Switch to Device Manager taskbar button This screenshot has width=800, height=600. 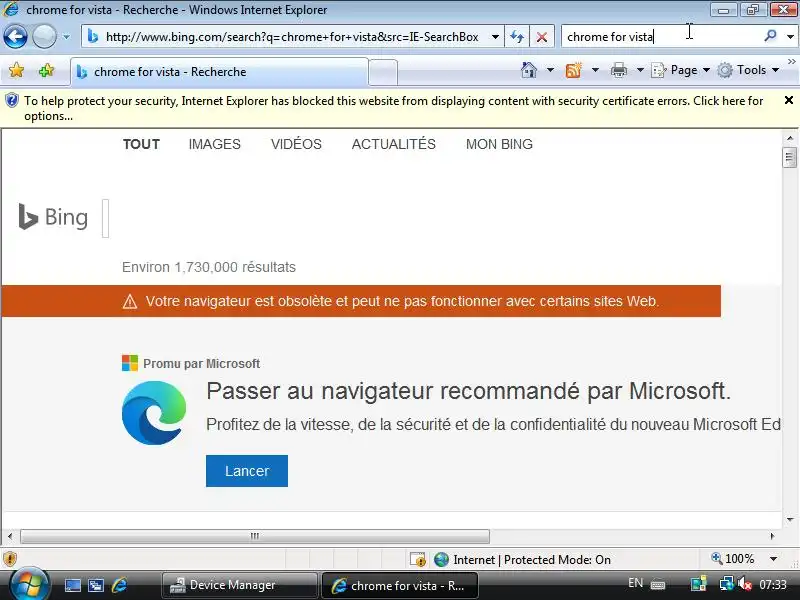tap(240, 585)
